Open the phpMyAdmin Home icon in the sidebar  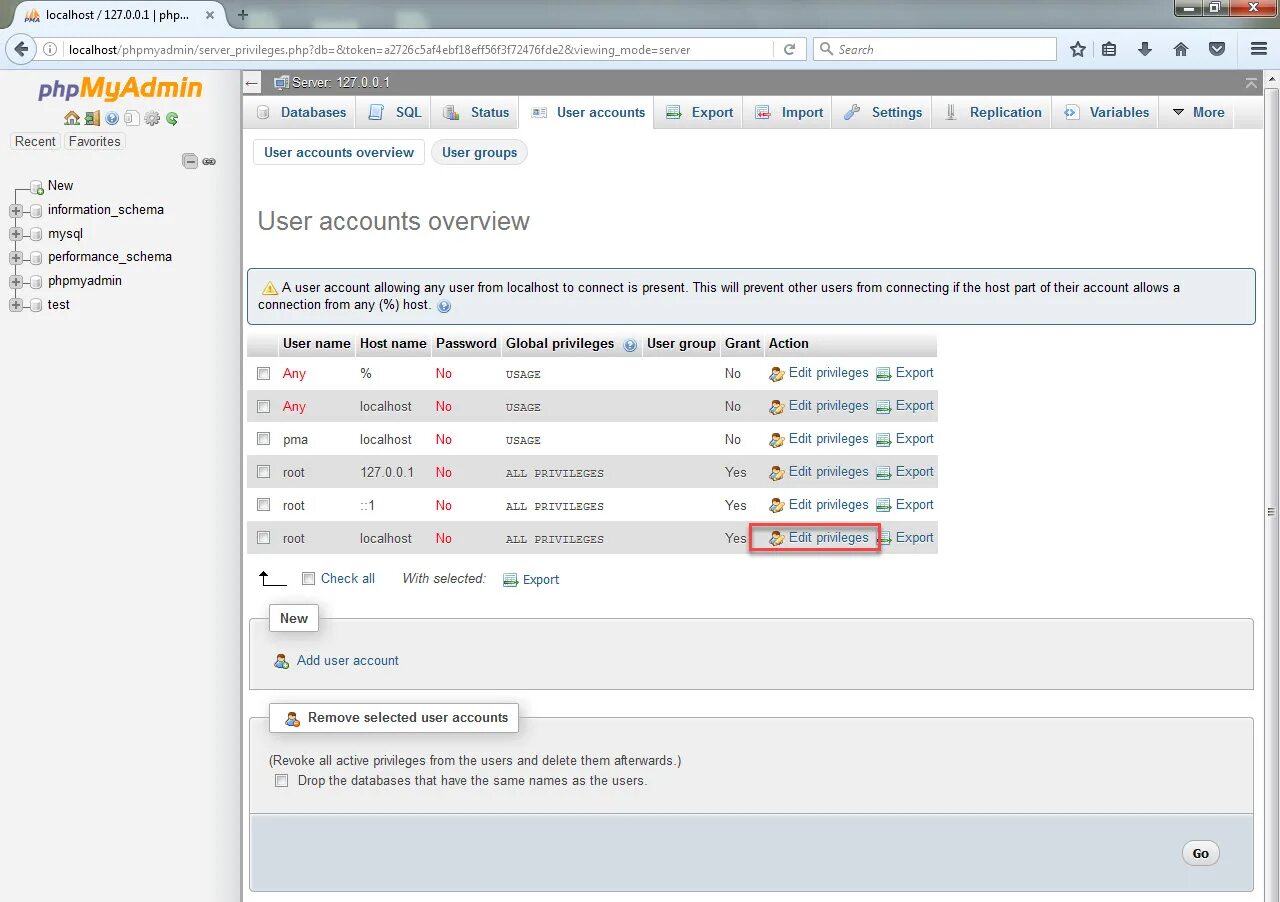pyautogui.click(x=72, y=118)
